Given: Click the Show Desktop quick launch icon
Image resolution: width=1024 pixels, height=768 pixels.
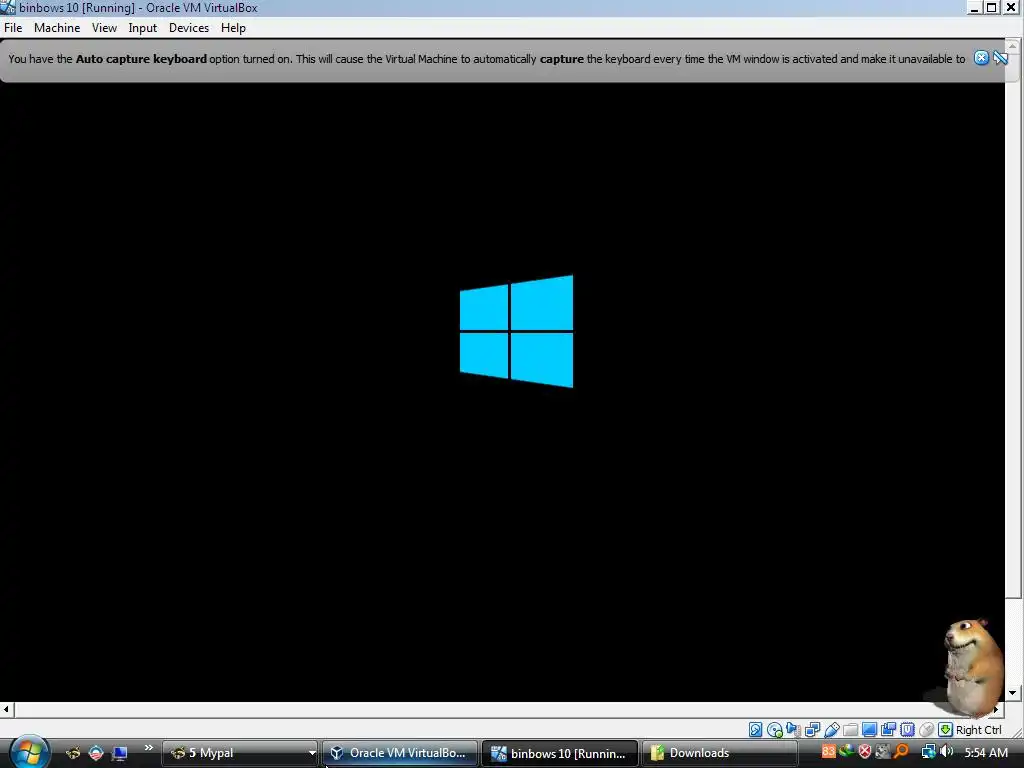Looking at the screenshot, I should click(x=119, y=753).
